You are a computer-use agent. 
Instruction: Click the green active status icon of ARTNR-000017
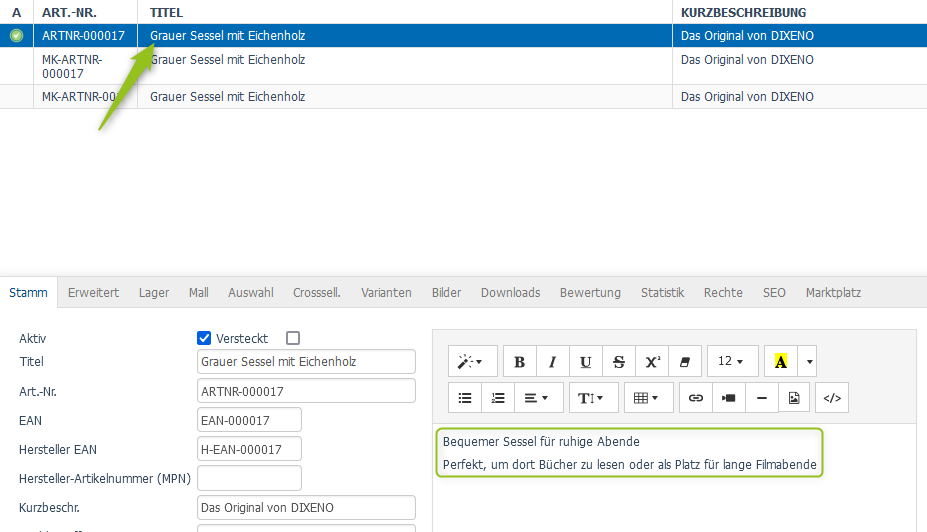click(x=17, y=35)
